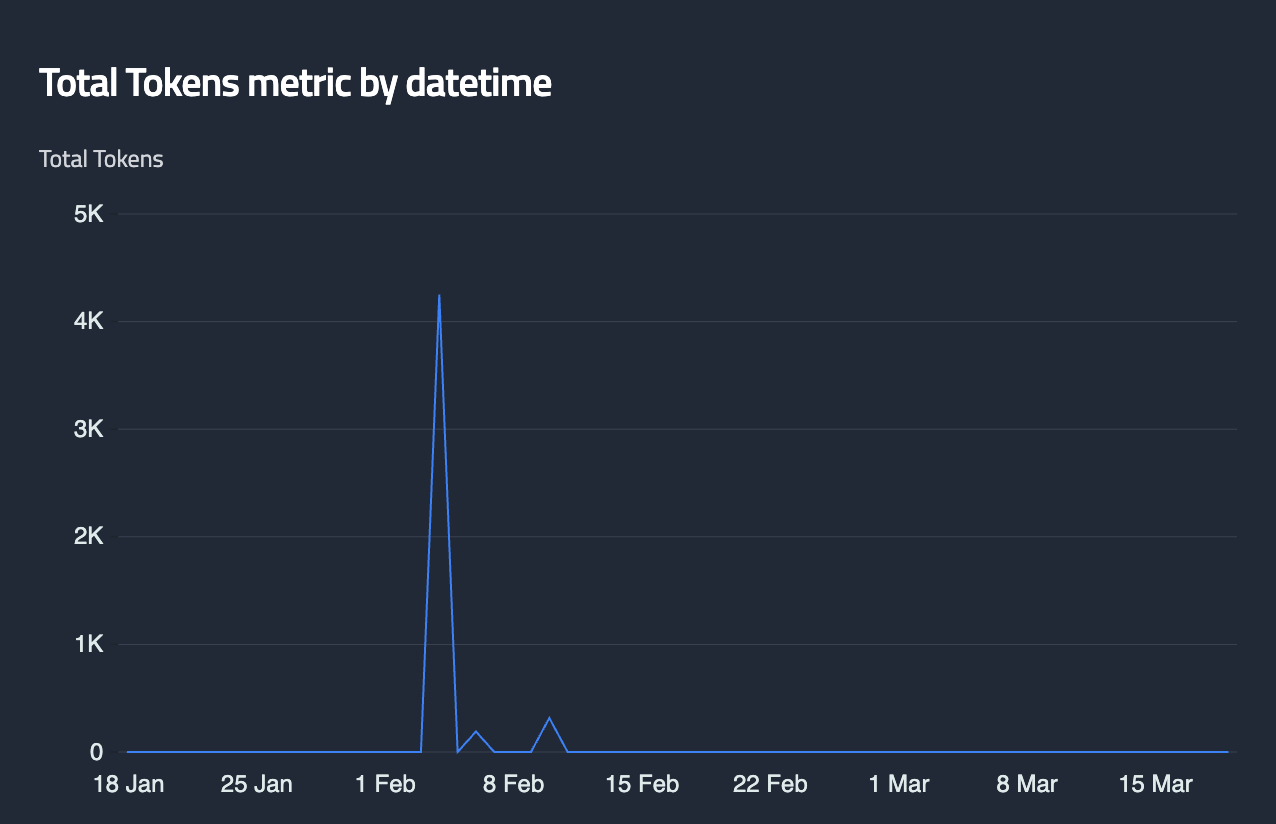The image size is (1276, 824).
Task: Select the '8 Mar' x-axis date label
Action: coord(1027,784)
